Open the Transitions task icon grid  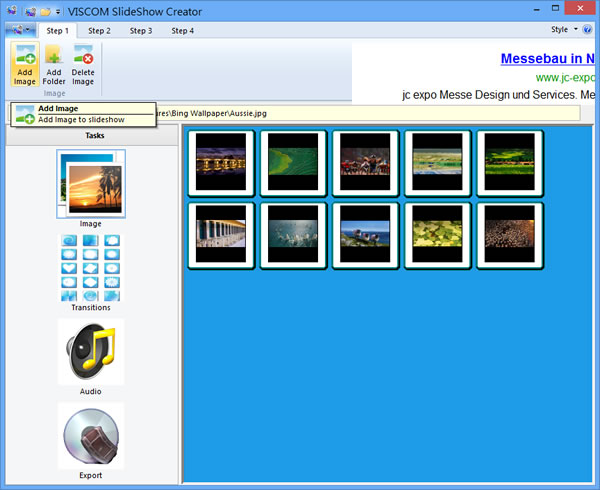tap(91, 267)
